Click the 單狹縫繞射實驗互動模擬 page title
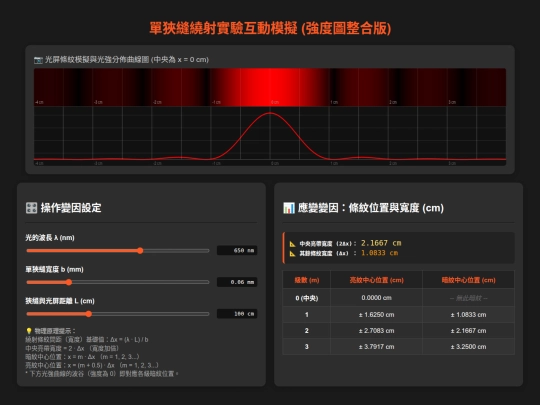Screen dimensions: 540x405 [270, 28]
